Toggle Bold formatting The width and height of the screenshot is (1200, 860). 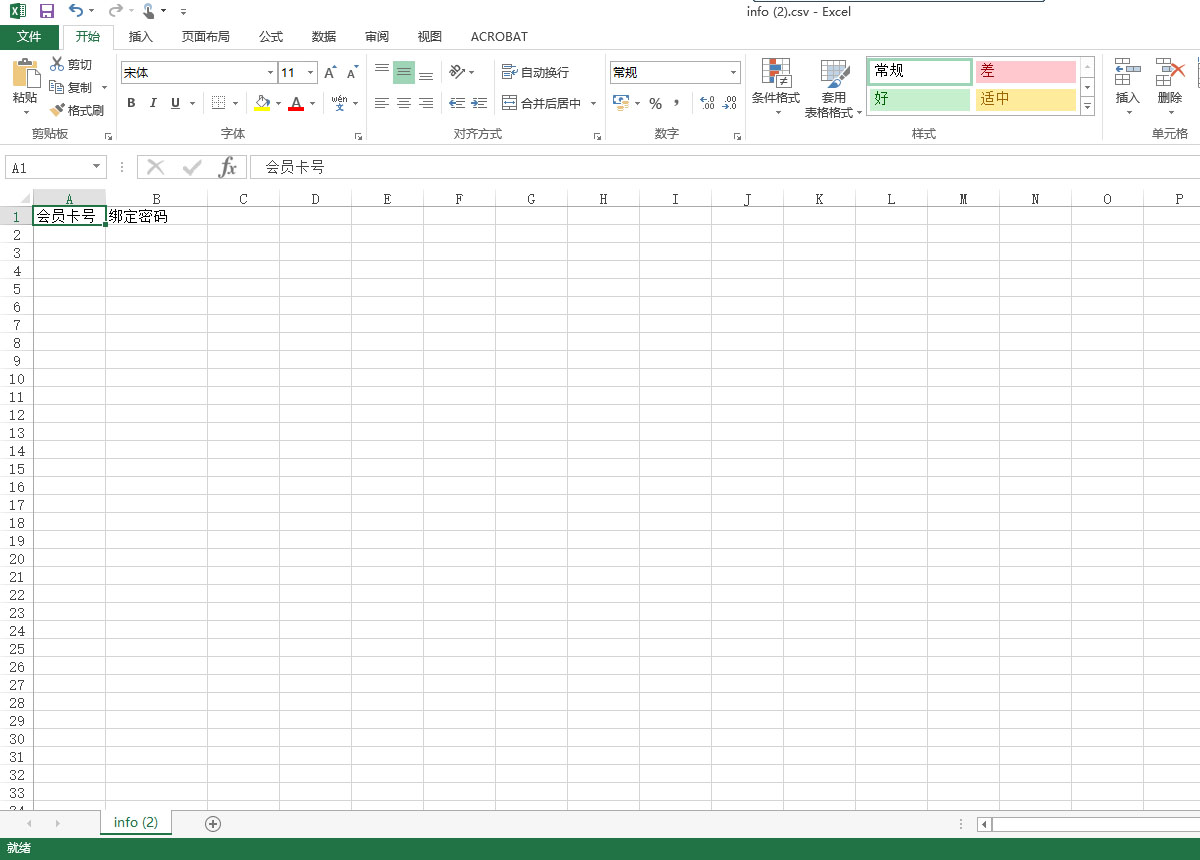[131, 103]
